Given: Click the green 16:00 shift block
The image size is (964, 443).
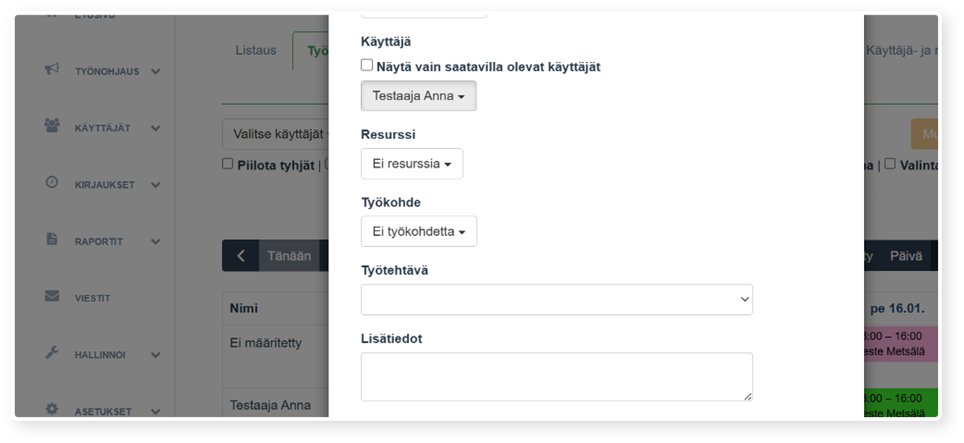Looking at the screenshot, I should pos(901,404).
